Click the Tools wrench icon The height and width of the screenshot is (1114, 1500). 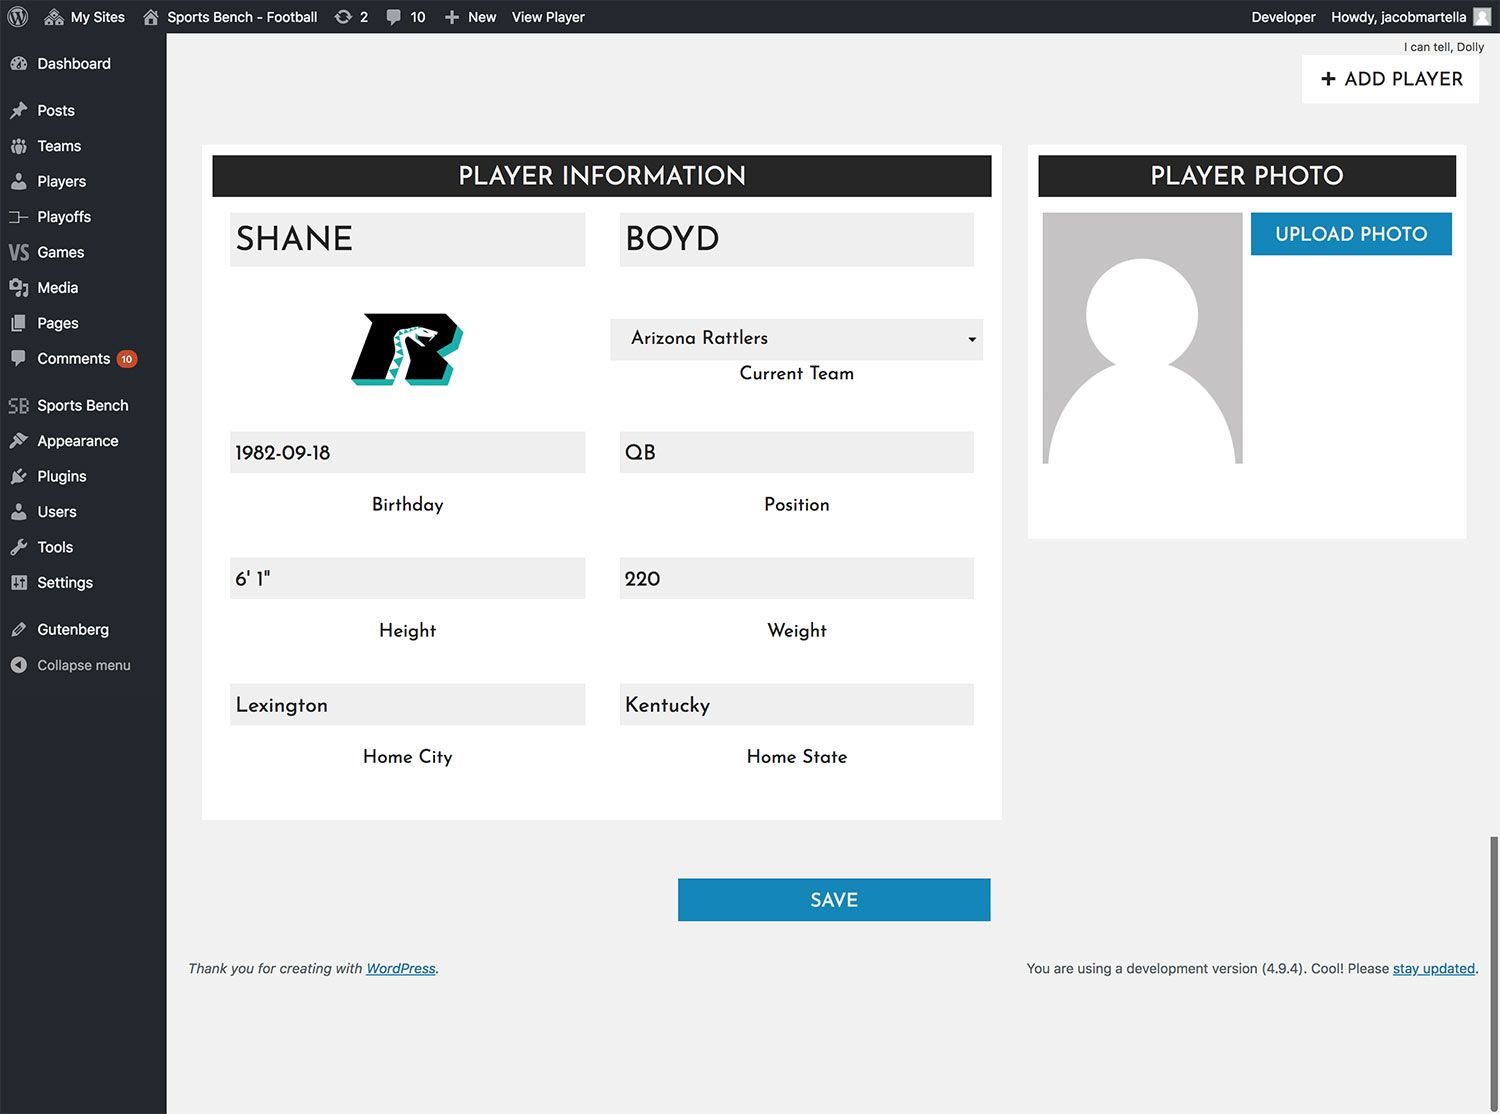click(19, 548)
